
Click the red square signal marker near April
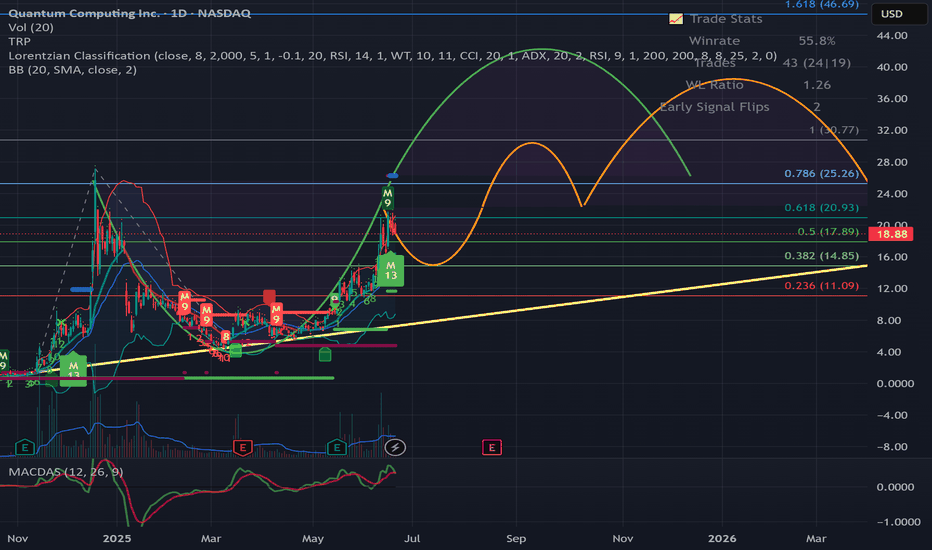[269, 296]
